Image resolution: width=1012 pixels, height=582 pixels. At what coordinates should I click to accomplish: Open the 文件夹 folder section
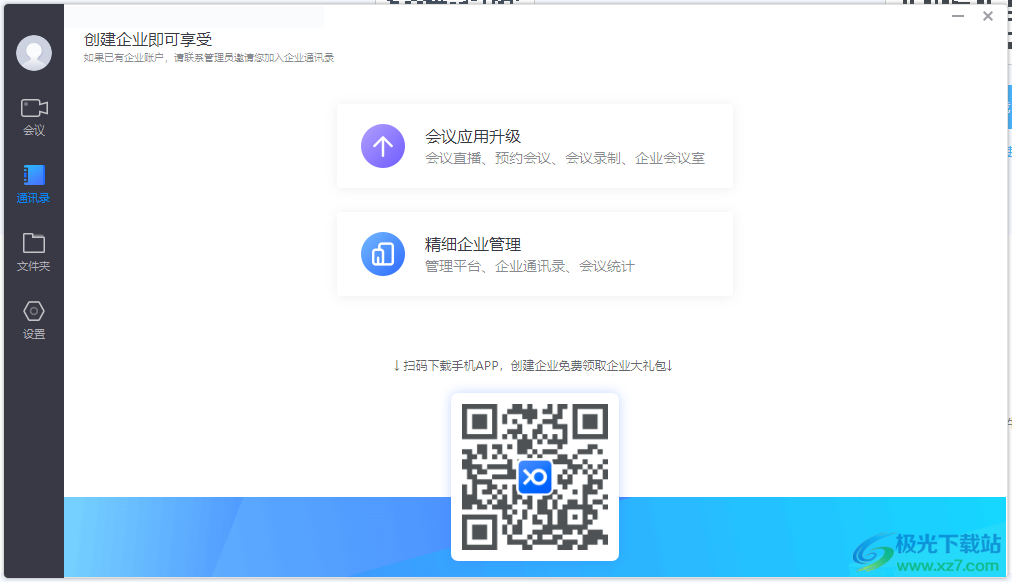(34, 253)
